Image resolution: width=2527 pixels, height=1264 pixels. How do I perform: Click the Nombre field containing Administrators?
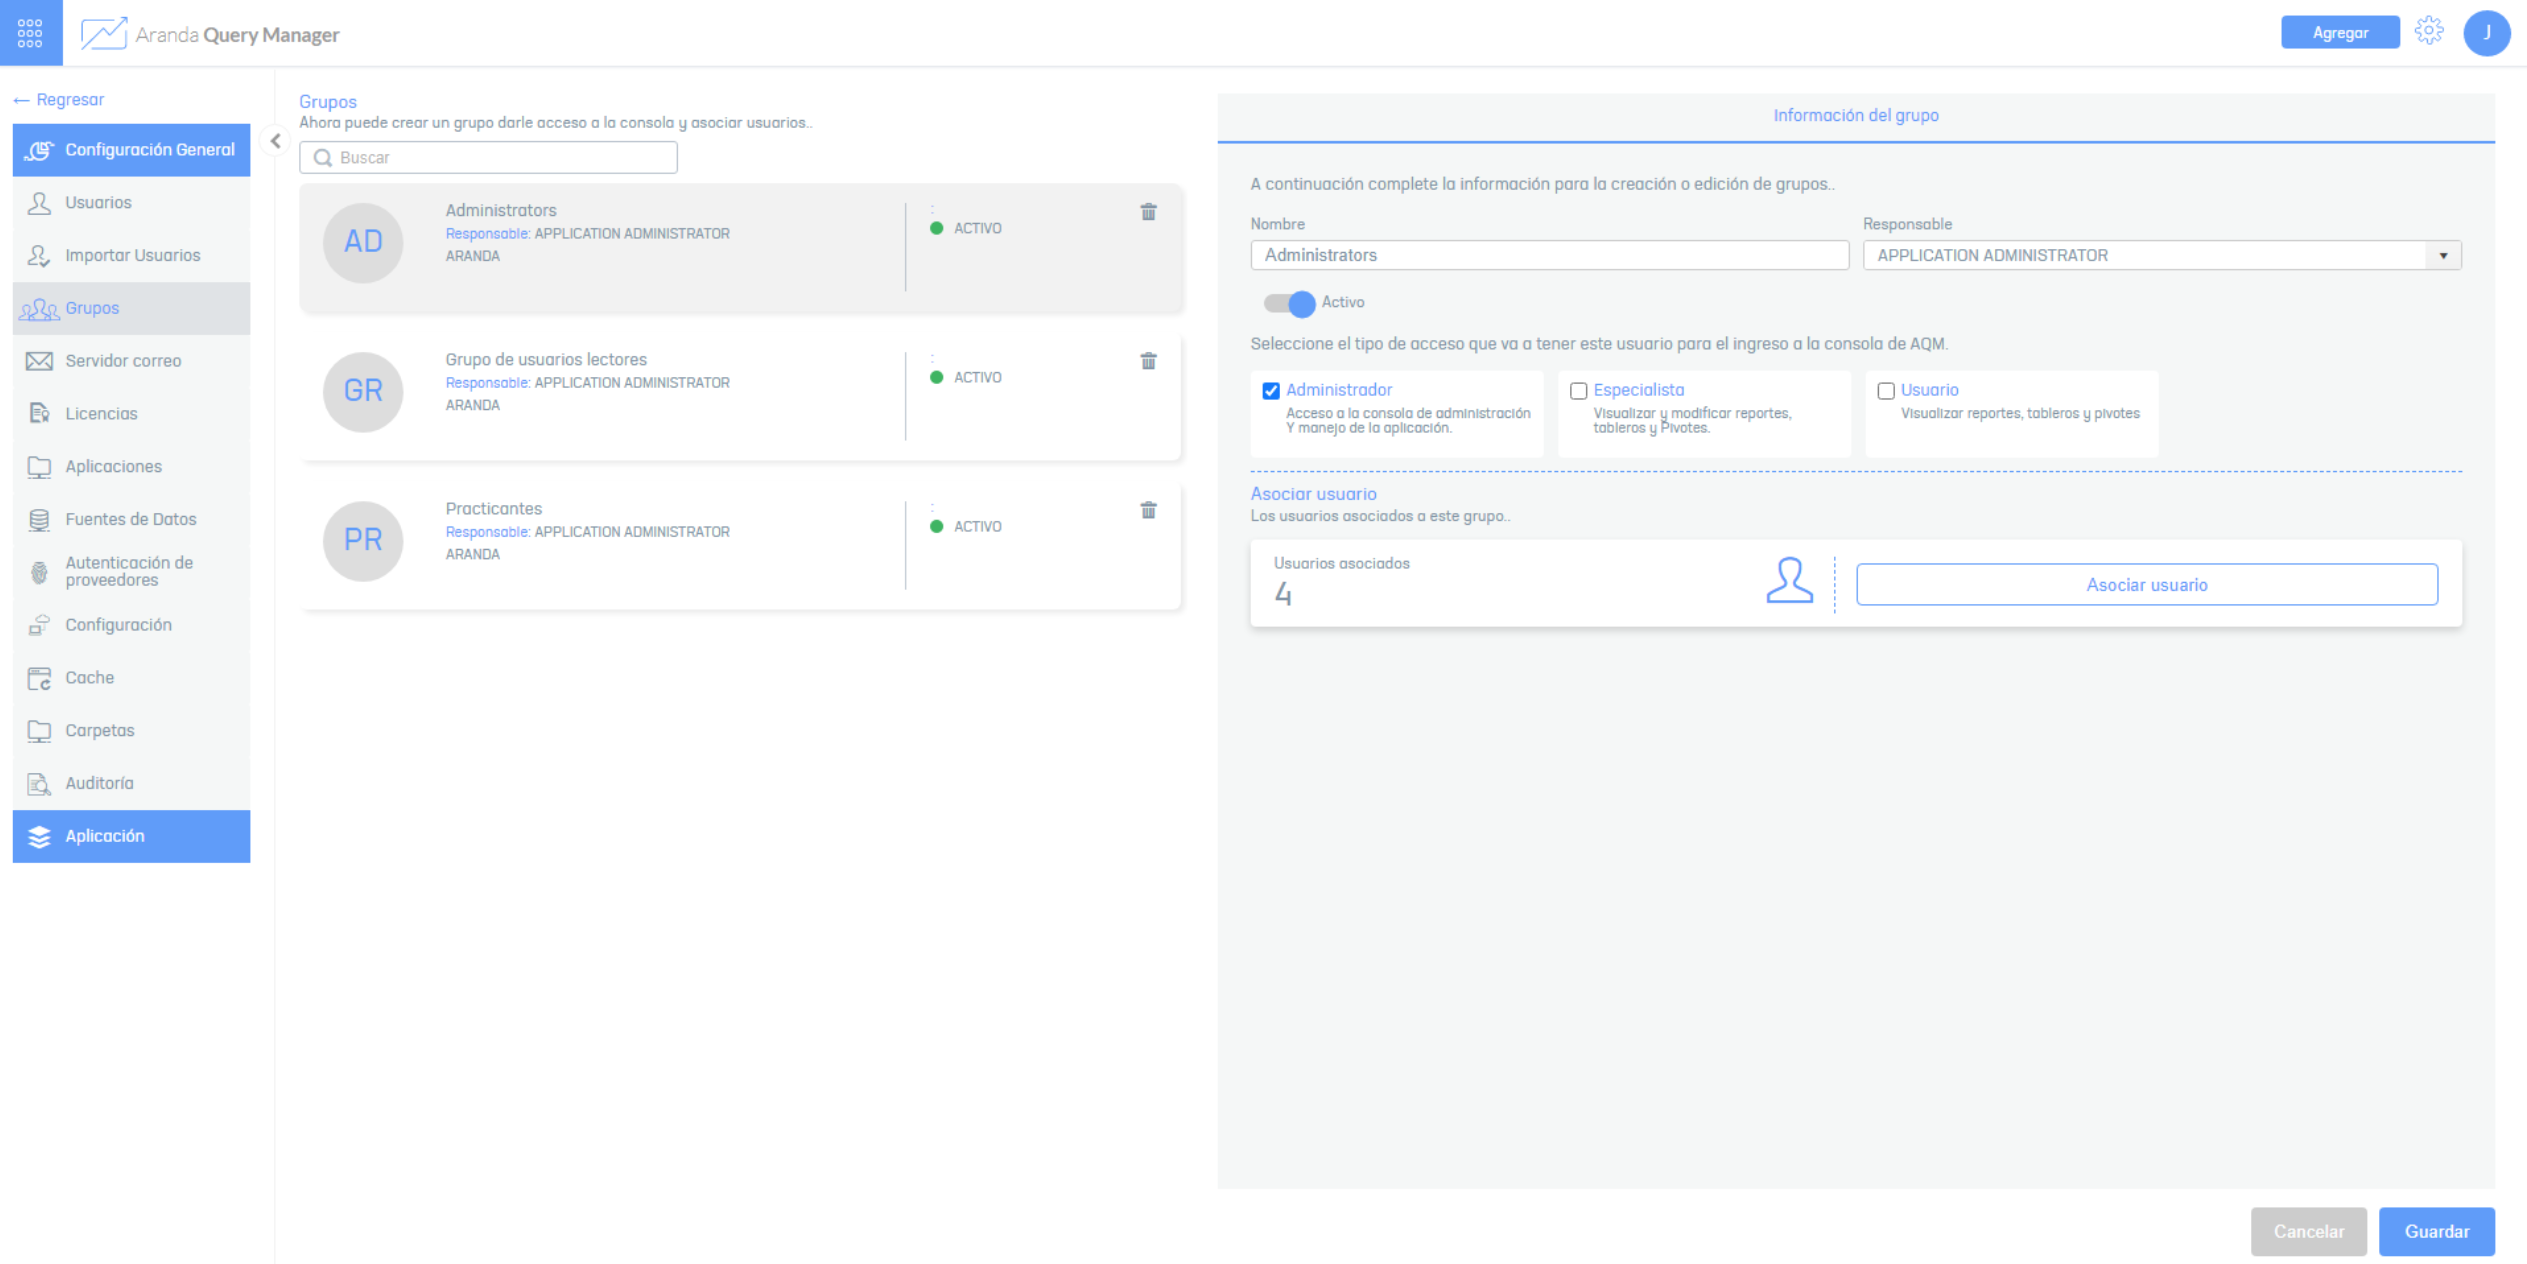tap(1549, 256)
